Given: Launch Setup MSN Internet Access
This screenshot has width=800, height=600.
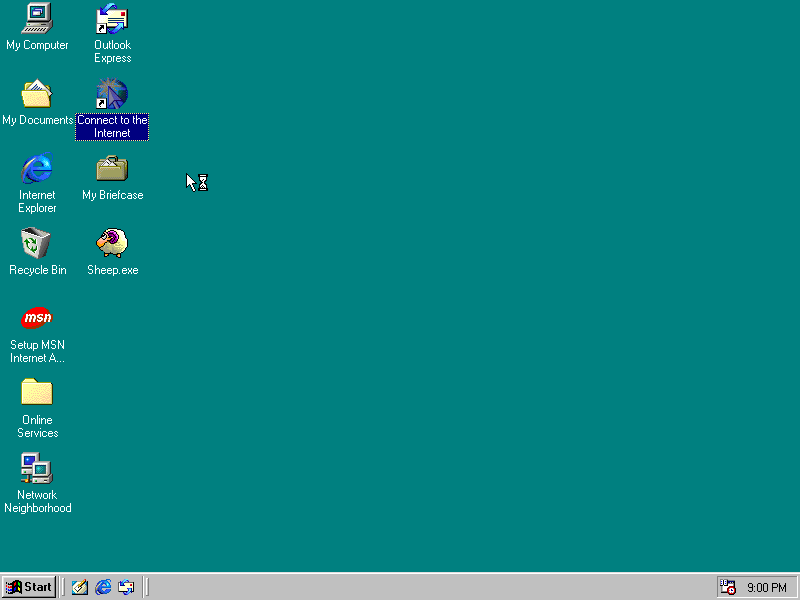Looking at the screenshot, I should tap(37, 318).
